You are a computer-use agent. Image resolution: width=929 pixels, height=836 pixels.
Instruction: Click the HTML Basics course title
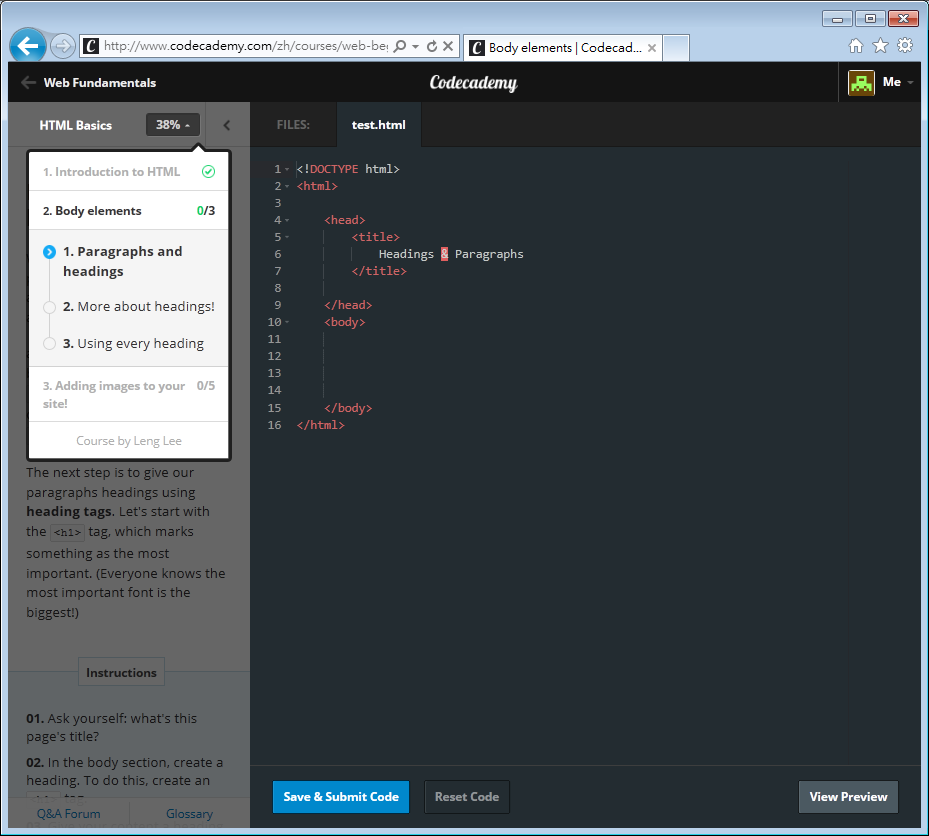(76, 125)
